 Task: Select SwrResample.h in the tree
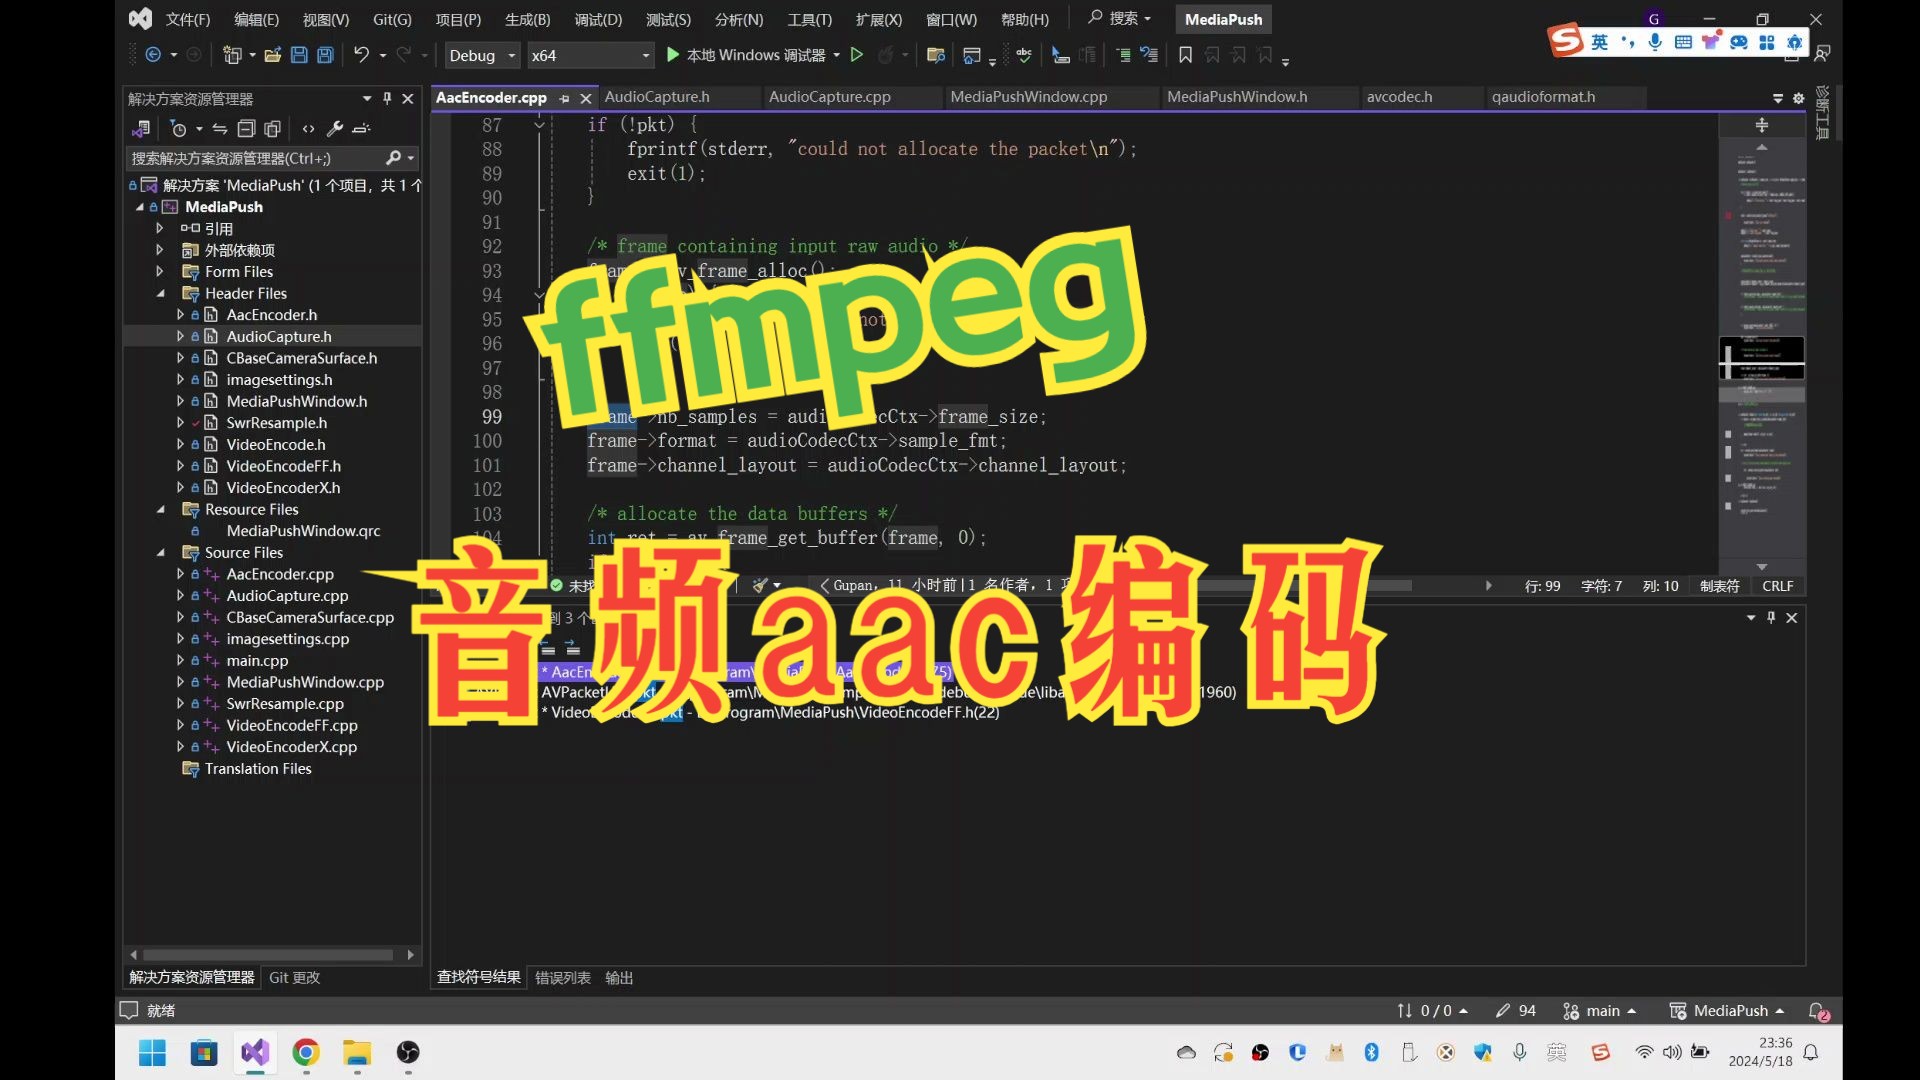[276, 423]
